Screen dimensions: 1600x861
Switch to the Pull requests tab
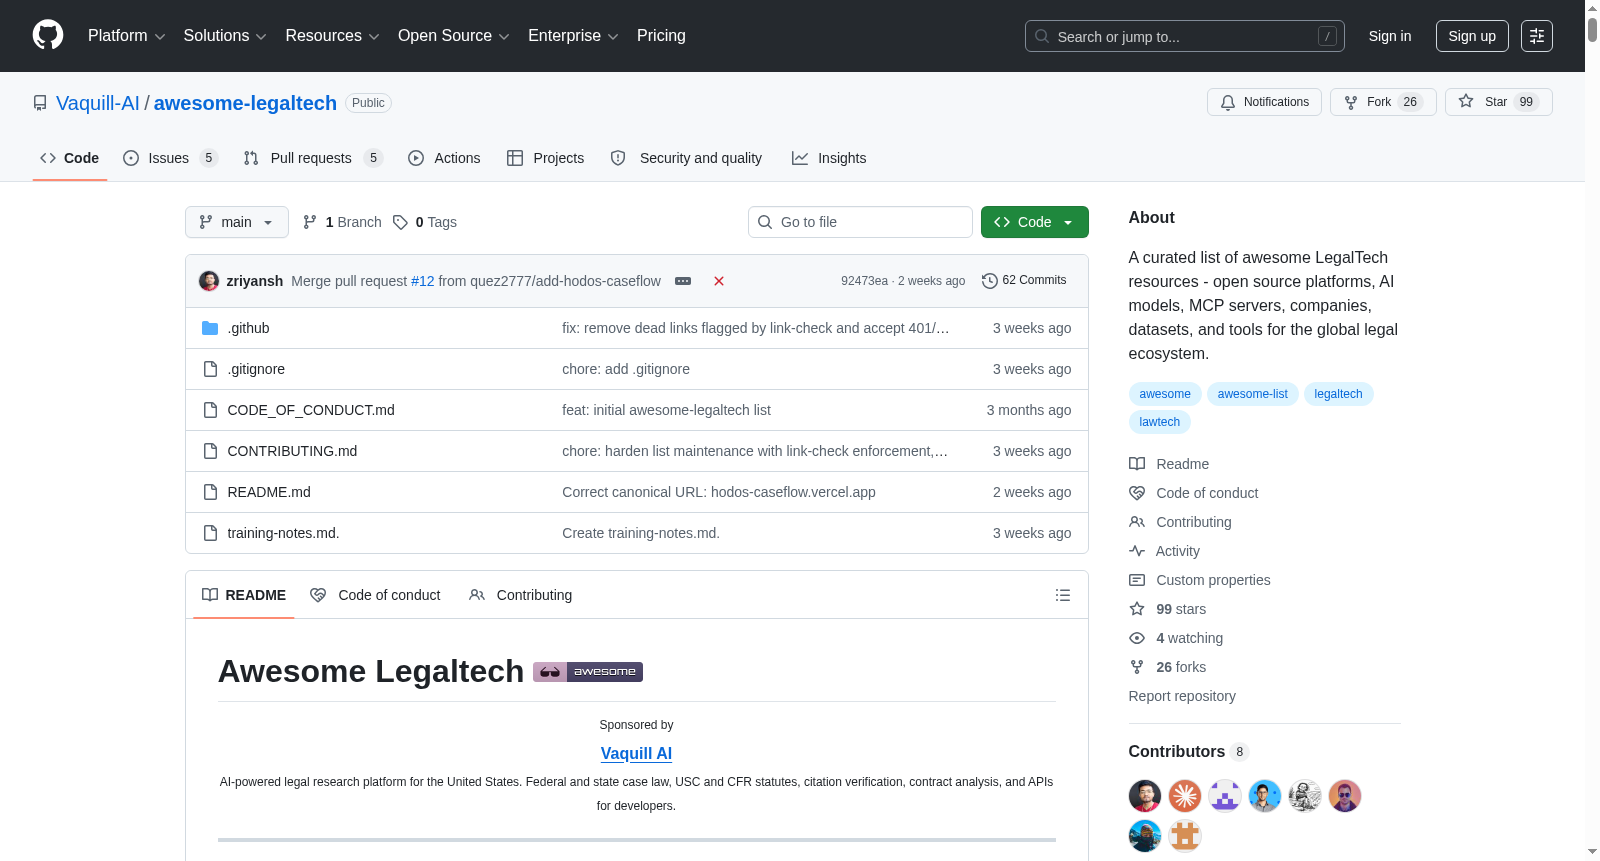pyautogui.click(x=313, y=158)
